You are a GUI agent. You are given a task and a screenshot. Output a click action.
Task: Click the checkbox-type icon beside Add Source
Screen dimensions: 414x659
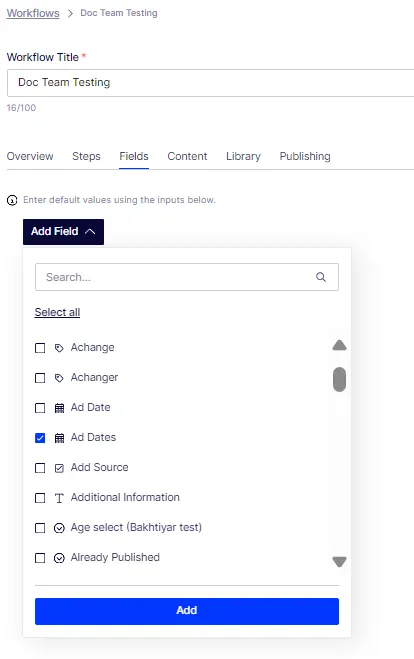pyautogui.click(x=59, y=468)
